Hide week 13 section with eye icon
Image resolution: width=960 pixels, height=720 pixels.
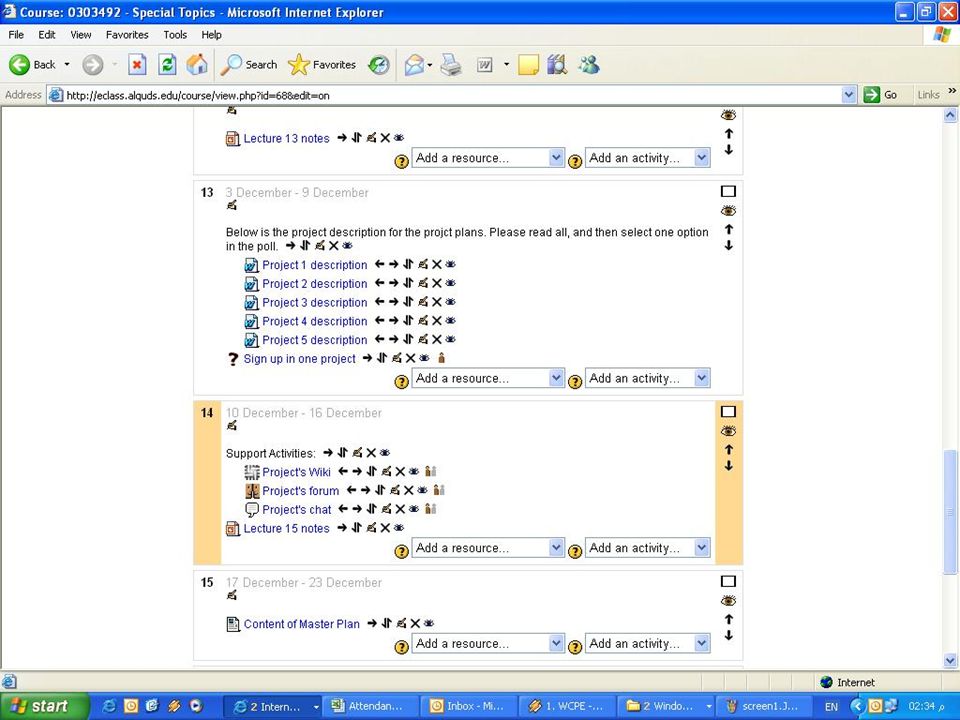[x=728, y=211]
